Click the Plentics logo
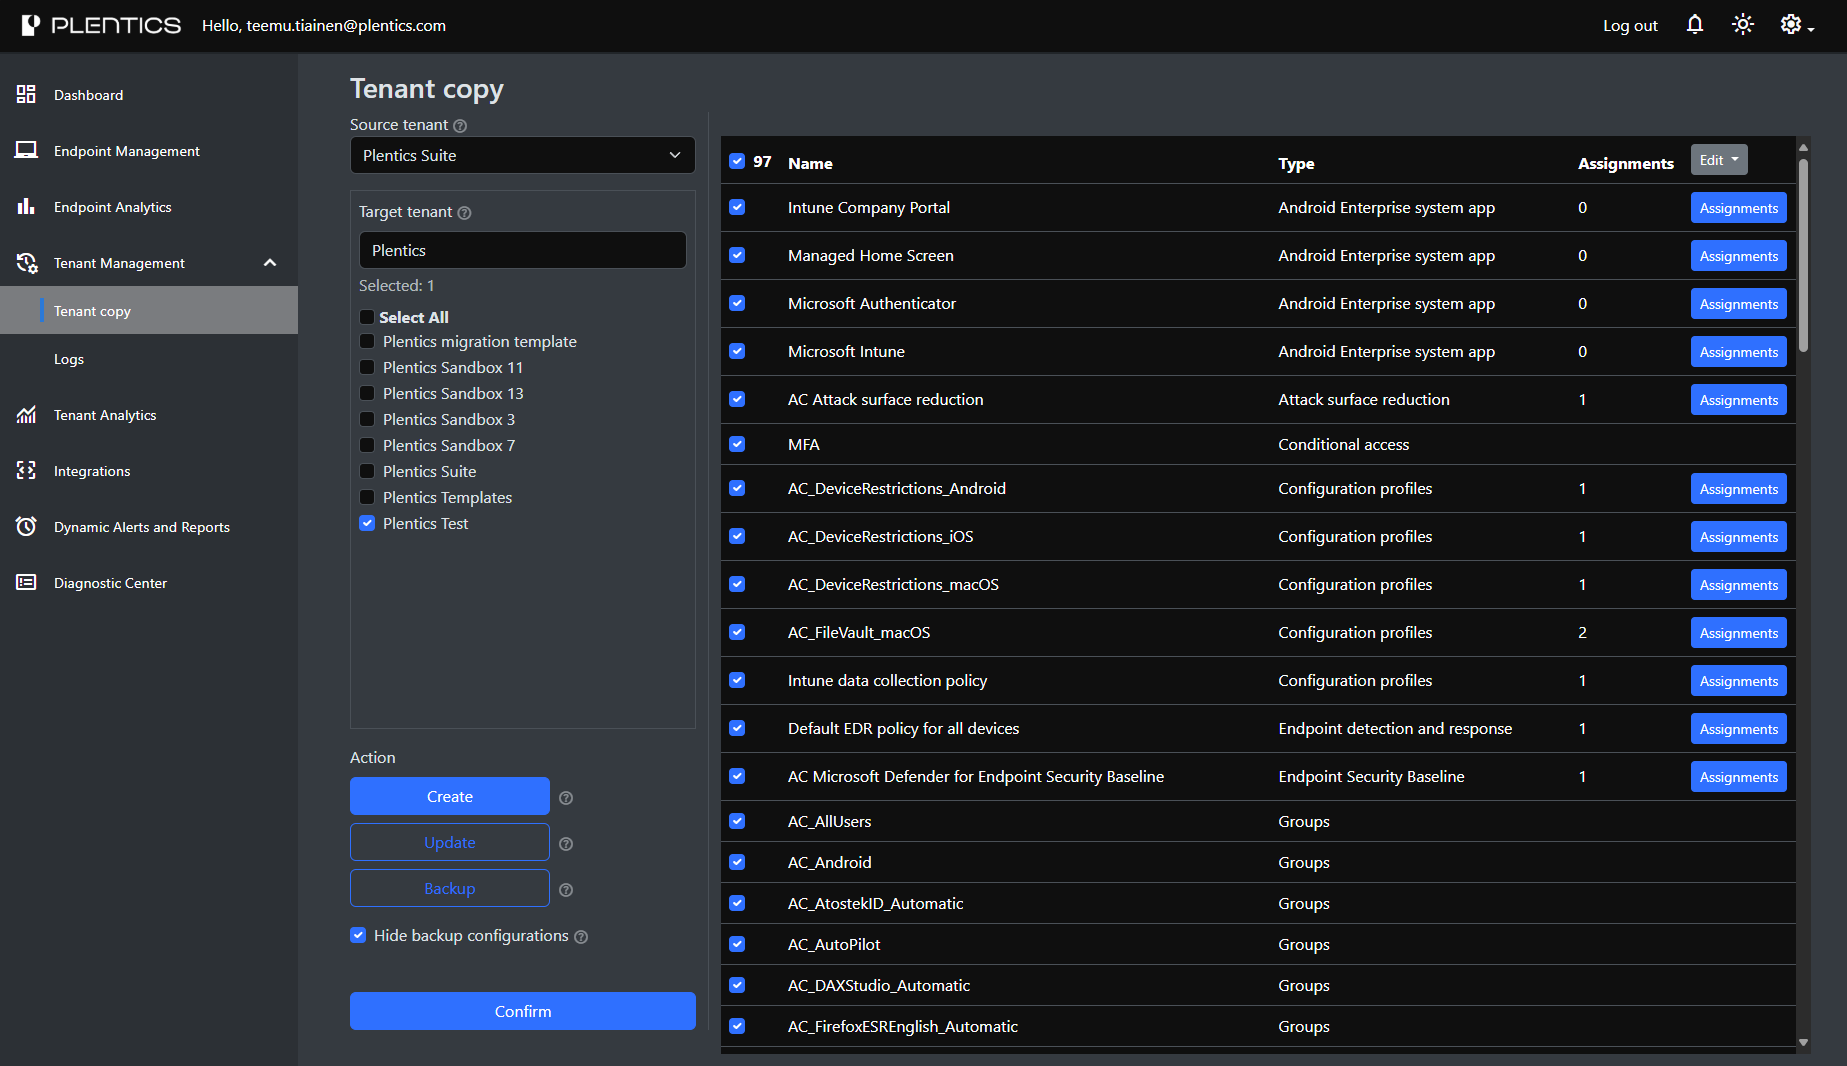The height and width of the screenshot is (1066, 1847). click(101, 25)
